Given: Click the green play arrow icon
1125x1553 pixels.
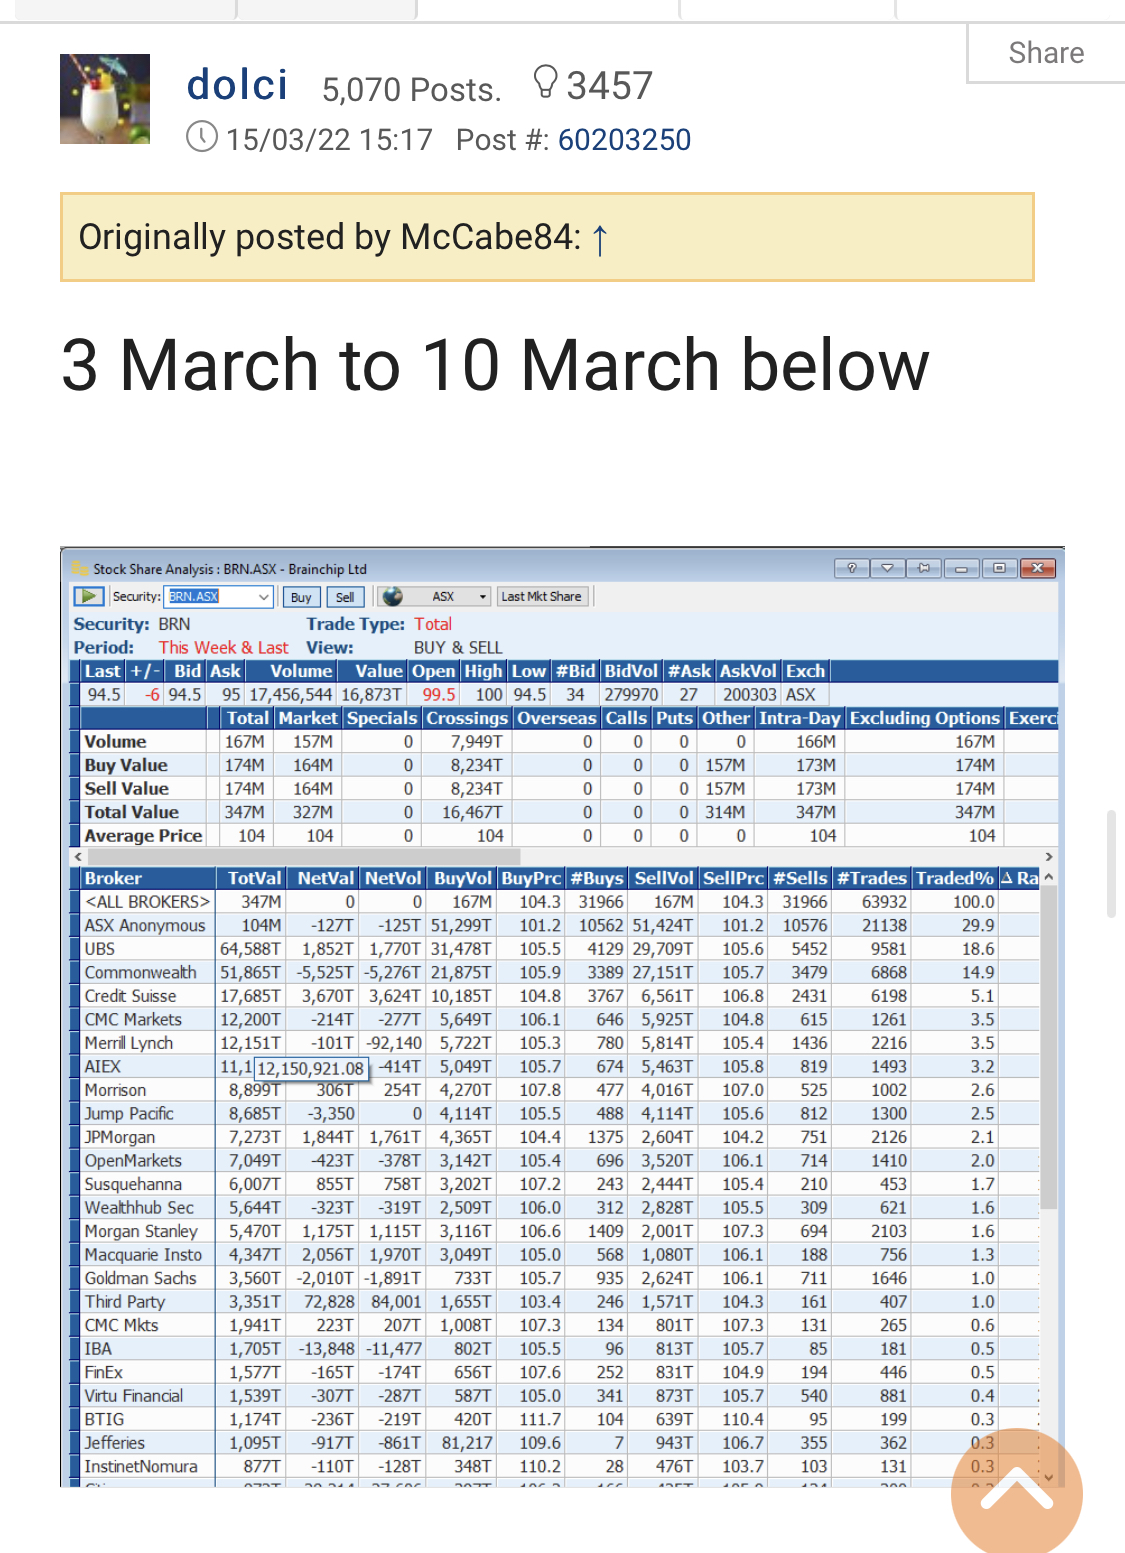Looking at the screenshot, I should point(89,597).
